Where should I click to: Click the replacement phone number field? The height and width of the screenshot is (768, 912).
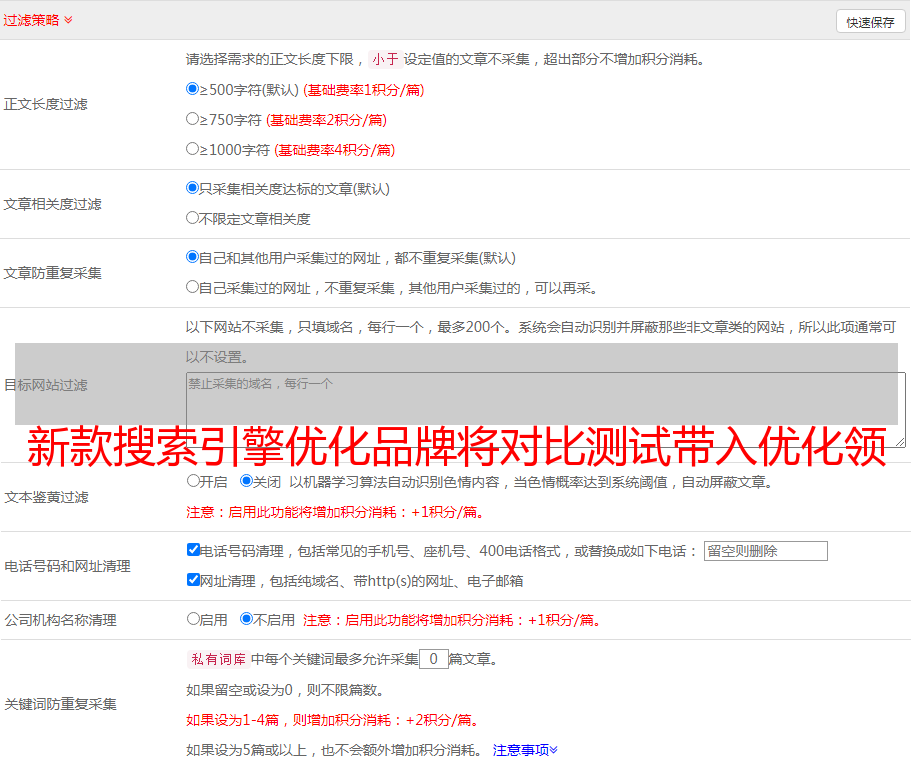click(x=765, y=551)
